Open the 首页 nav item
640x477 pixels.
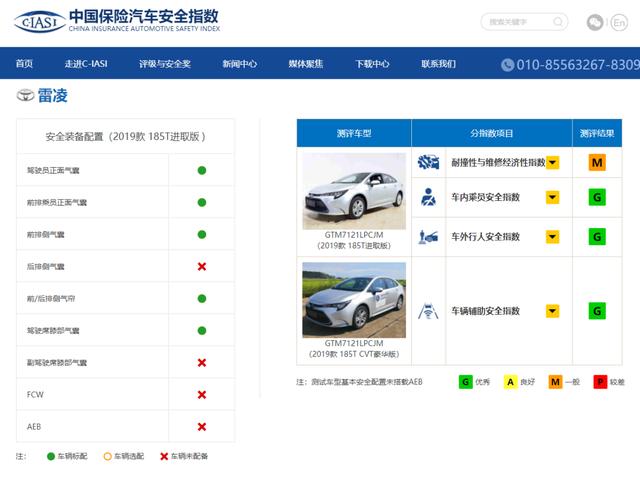tap(24, 64)
